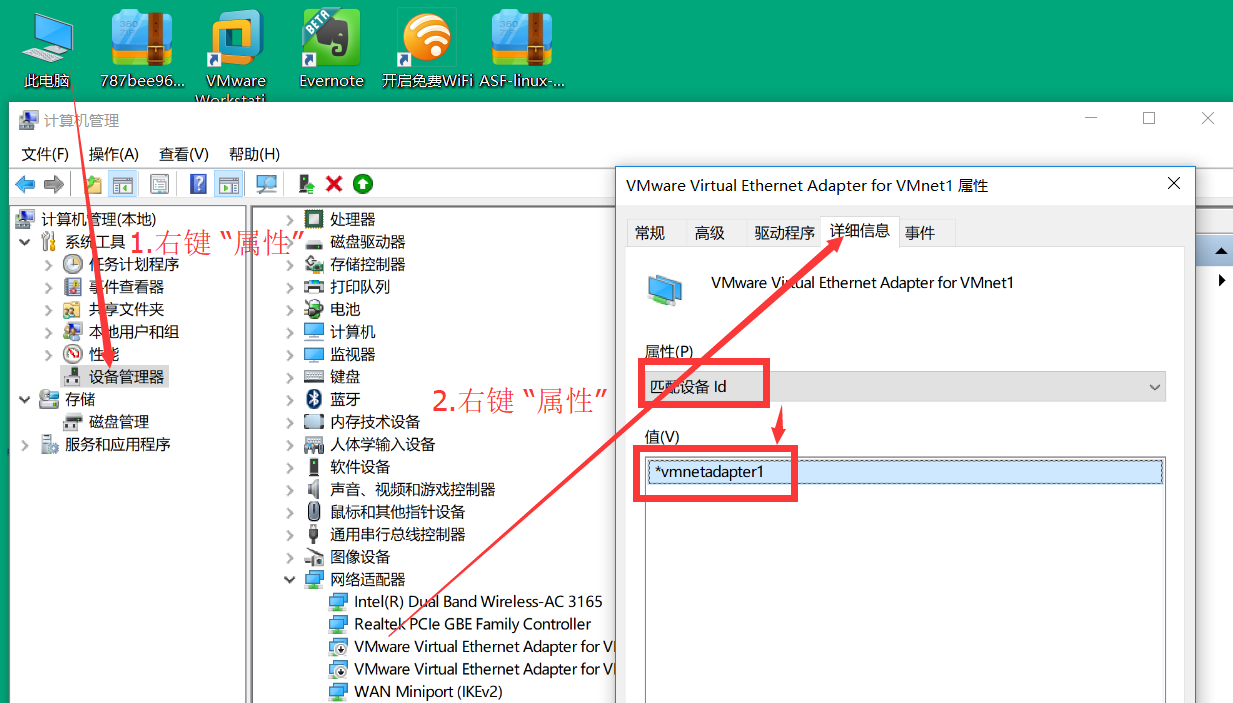Viewport: 1233px width, 703px height.
Task: Open the 查看(V) menu
Action: pos(184,154)
